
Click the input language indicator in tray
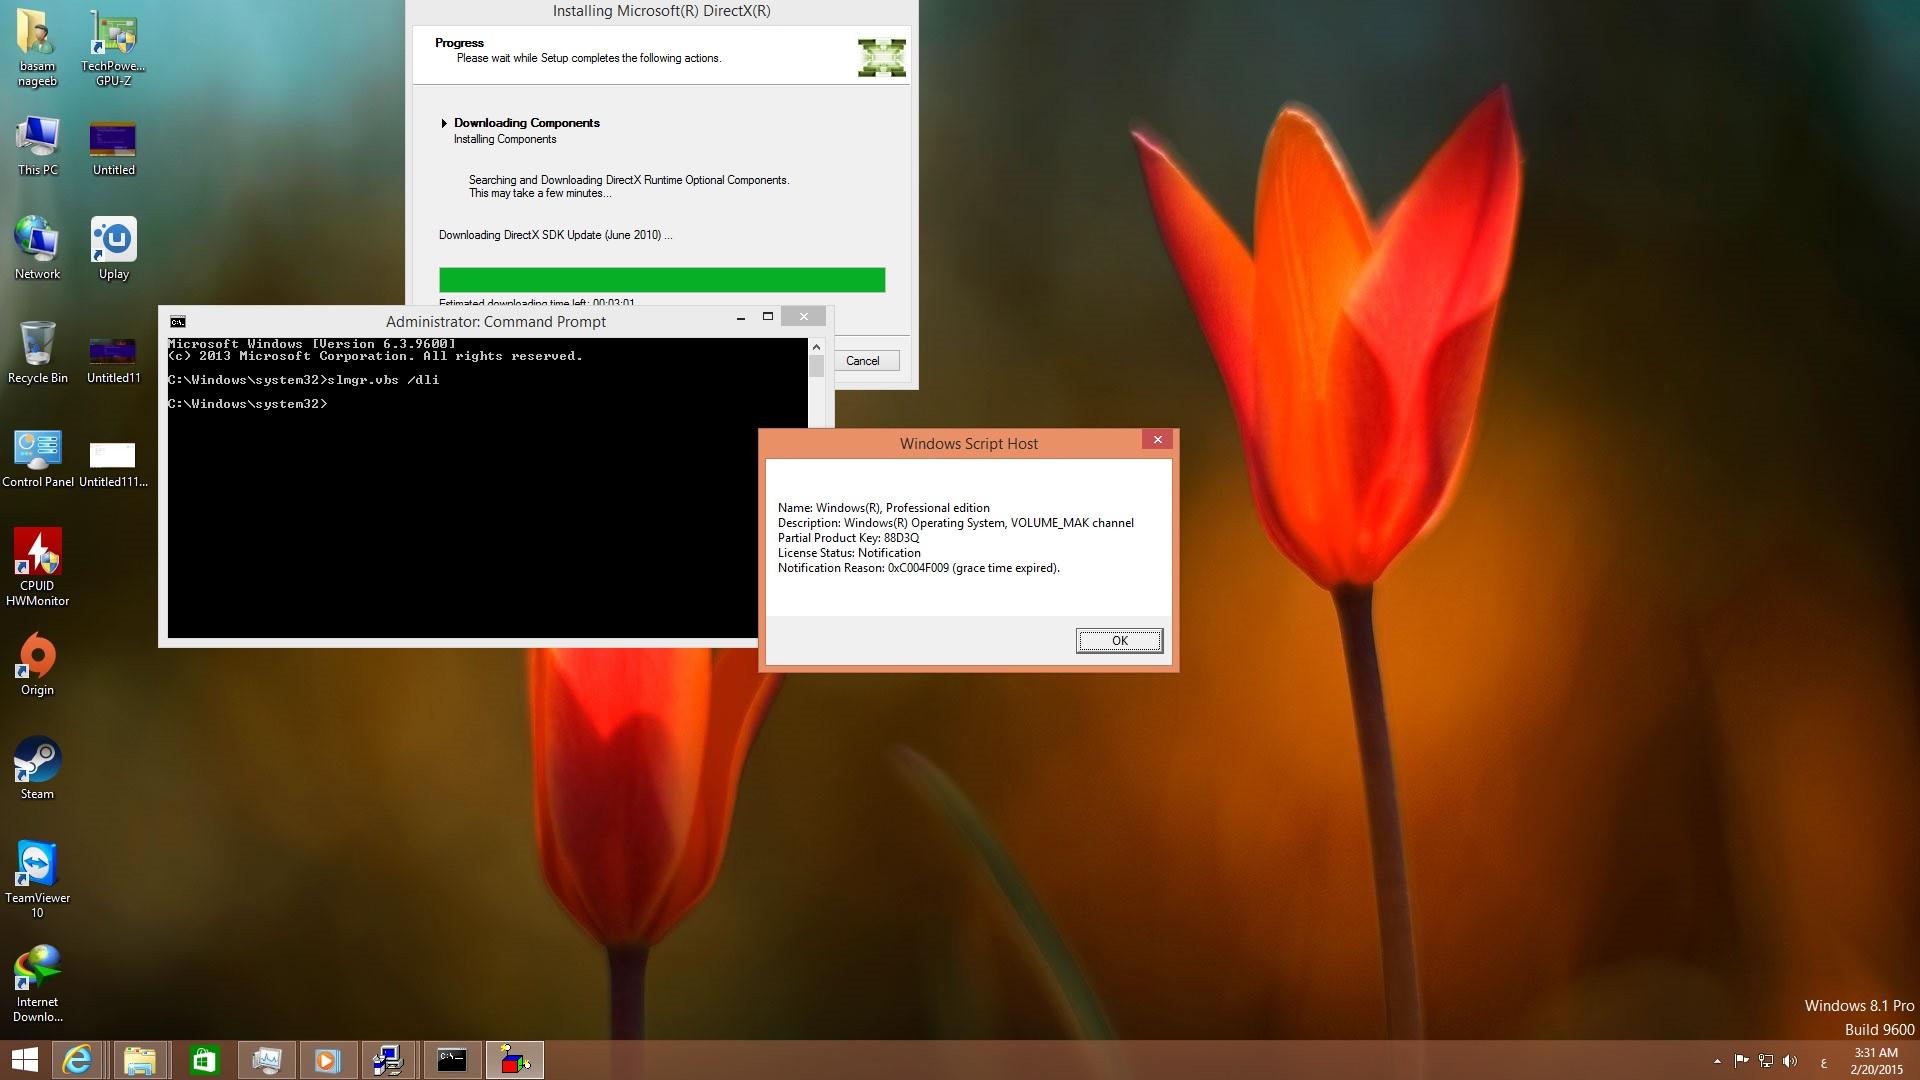pyautogui.click(x=1824, y=1062)
